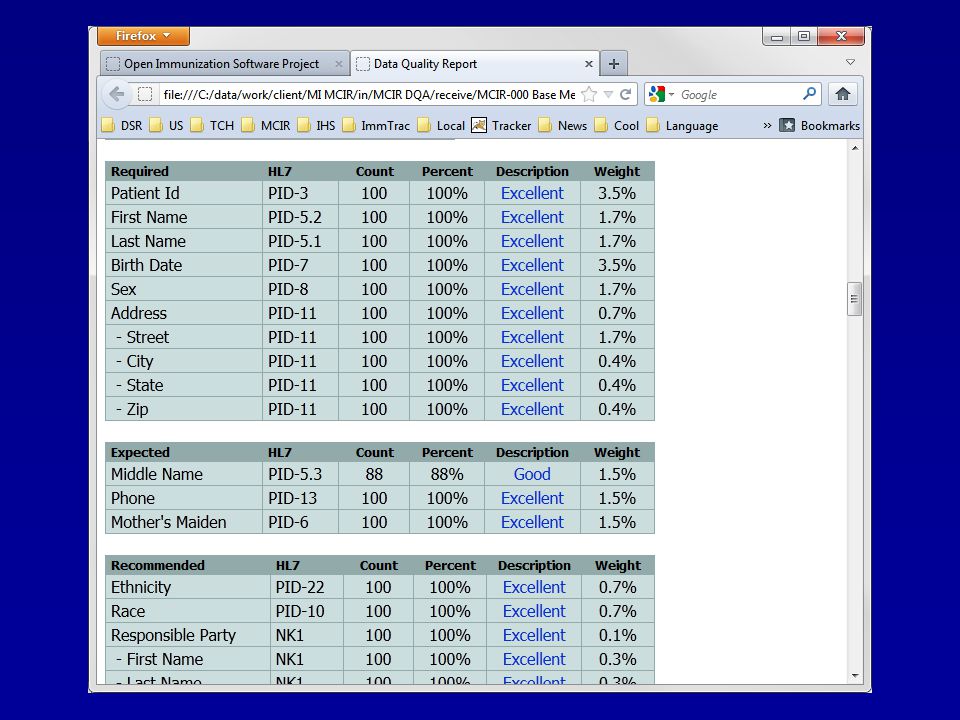960x720 pixels.
Task: Open Excellent link in Mother's Maiden row
Action: click(x=532, y=522)
